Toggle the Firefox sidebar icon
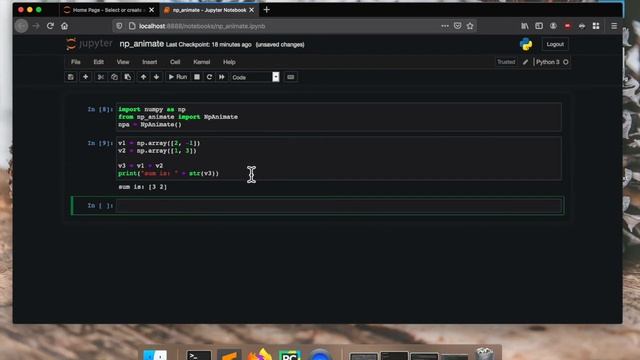Image resolution: width=640 pixels, height=360 pixels. click(539, 26)
